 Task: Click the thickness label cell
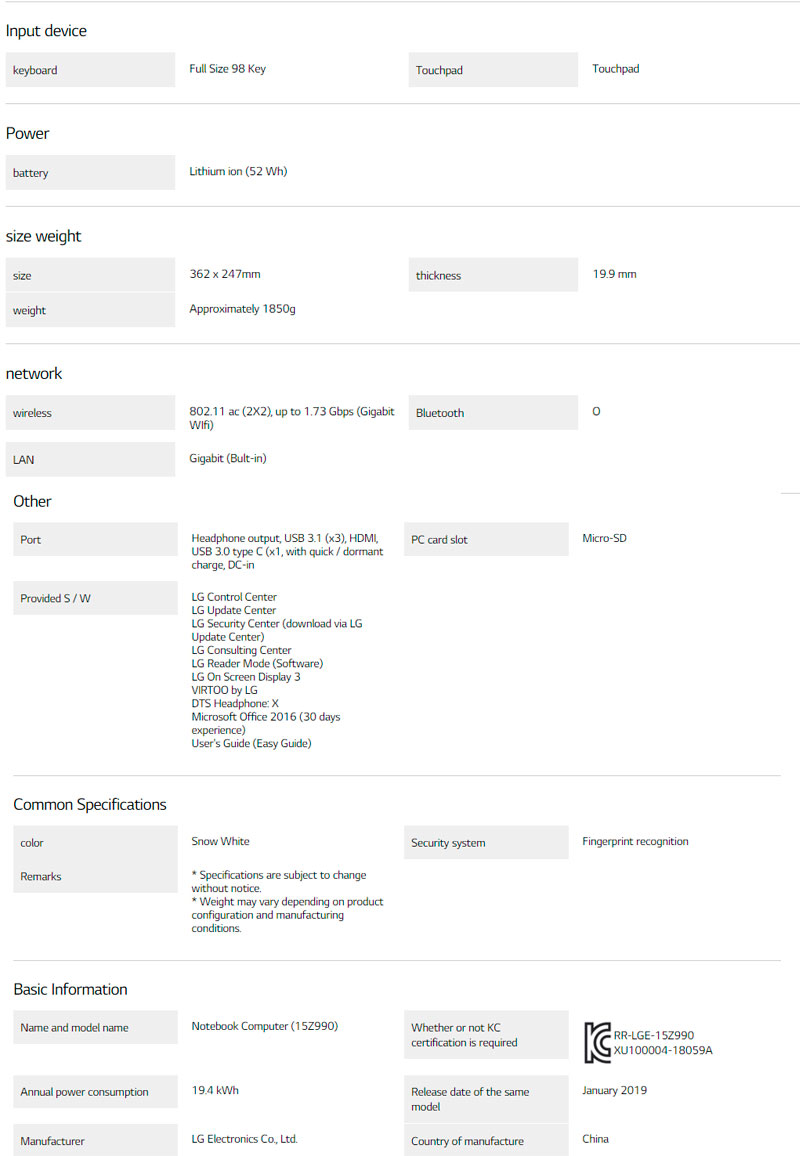[x=492, y=275]
